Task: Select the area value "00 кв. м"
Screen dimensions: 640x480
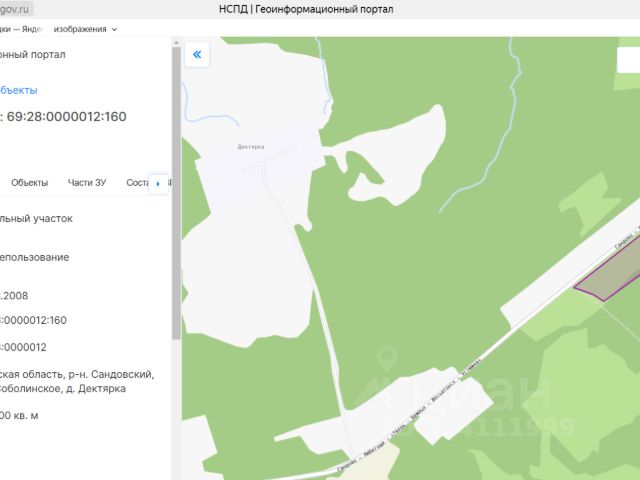Action: click(19, 416)
